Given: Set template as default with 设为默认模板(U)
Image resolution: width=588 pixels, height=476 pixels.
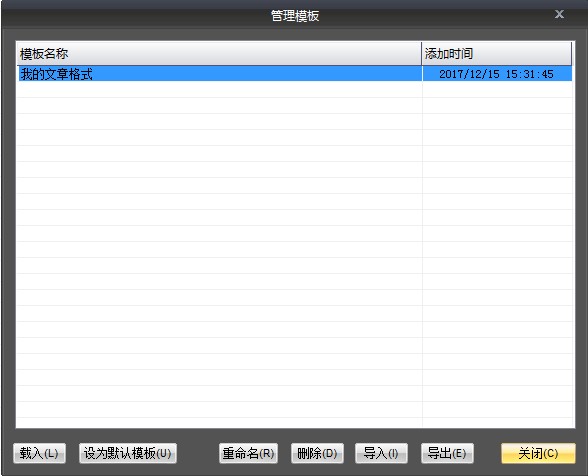Looking at the screenshot, I should pos(128,453).
